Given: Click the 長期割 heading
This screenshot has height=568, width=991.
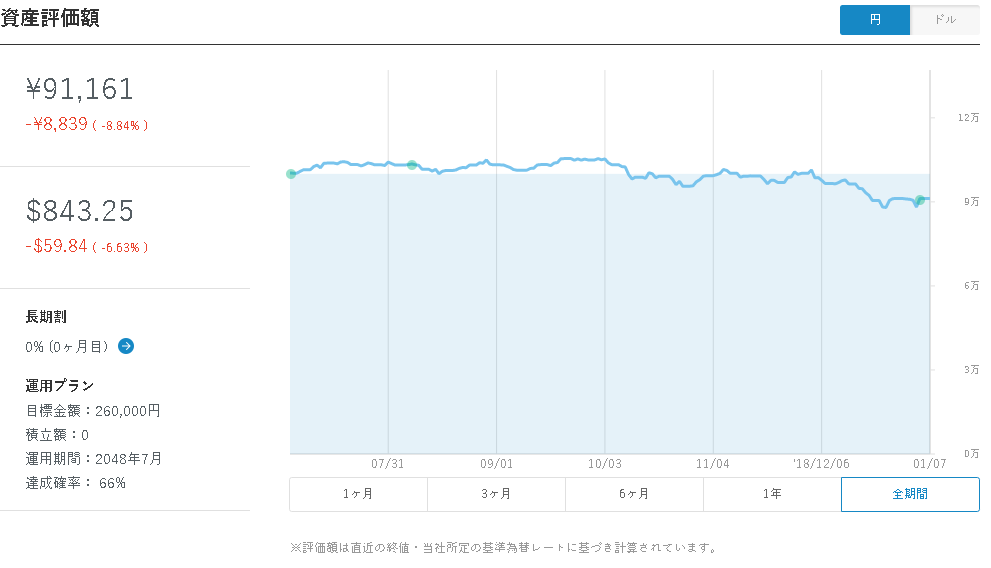Looking at the screenshot, I should click(x=46, y=317).
